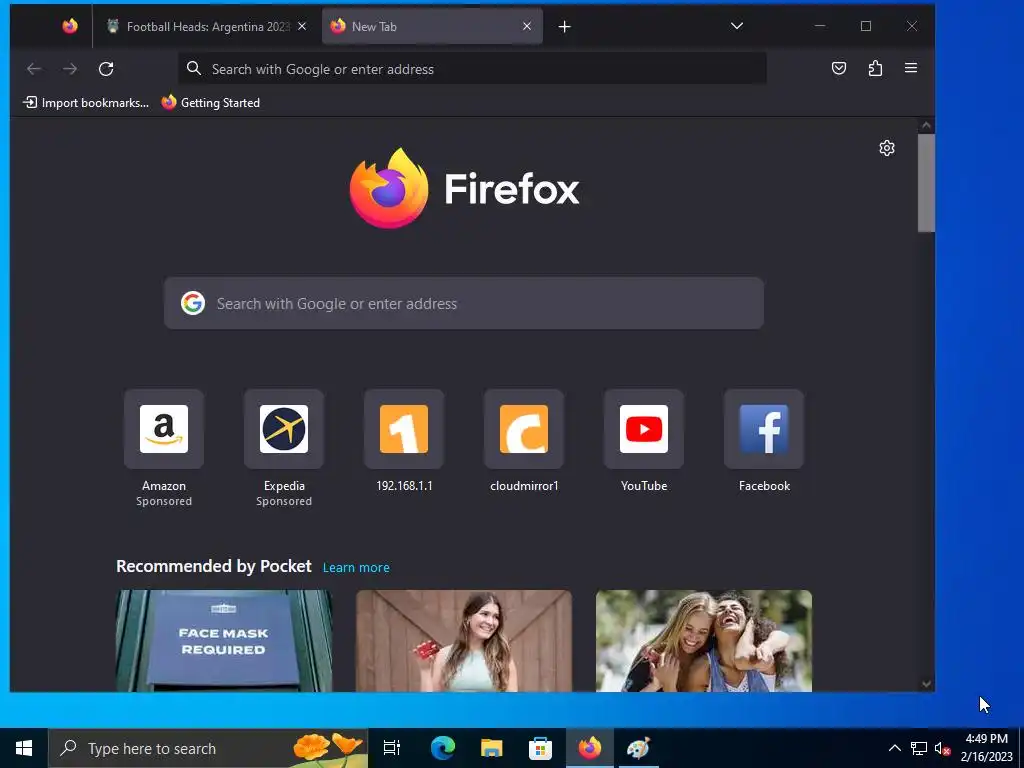Screen dimensions: 1024x768
Task: Open the network tray icon
Action: coord(919,748)
